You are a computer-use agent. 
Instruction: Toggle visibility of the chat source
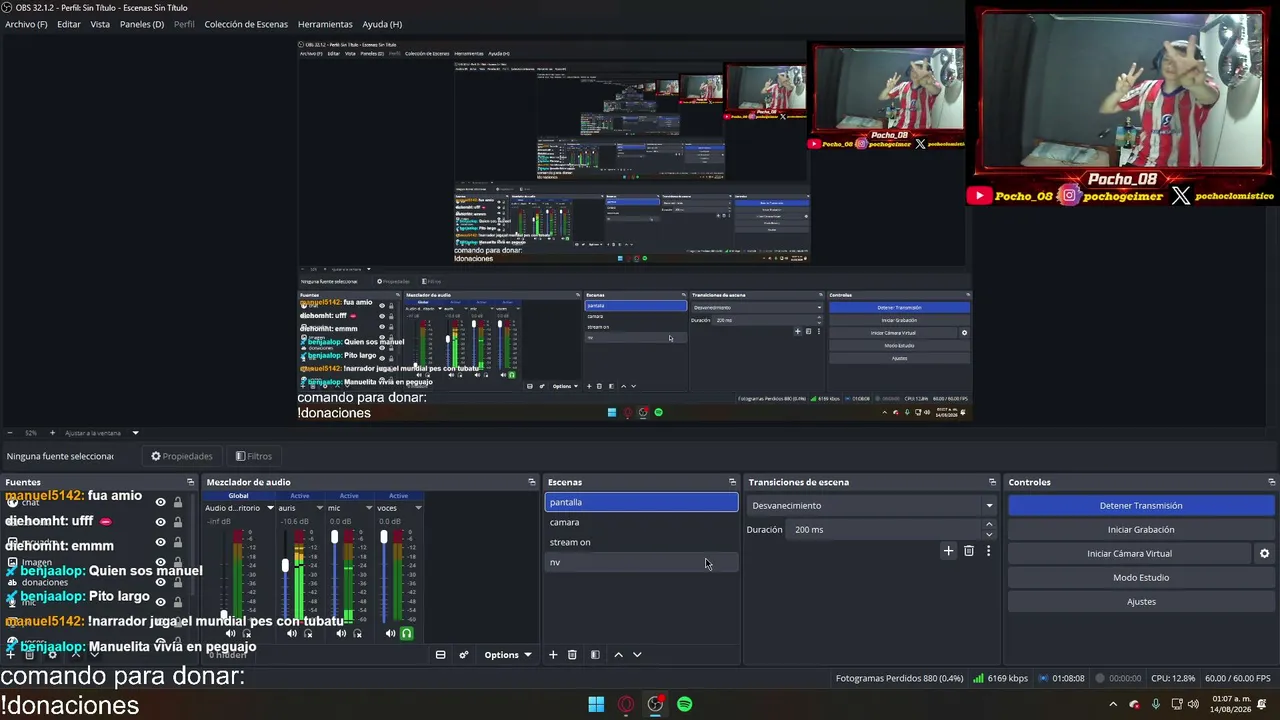click(x=160, y=502)
